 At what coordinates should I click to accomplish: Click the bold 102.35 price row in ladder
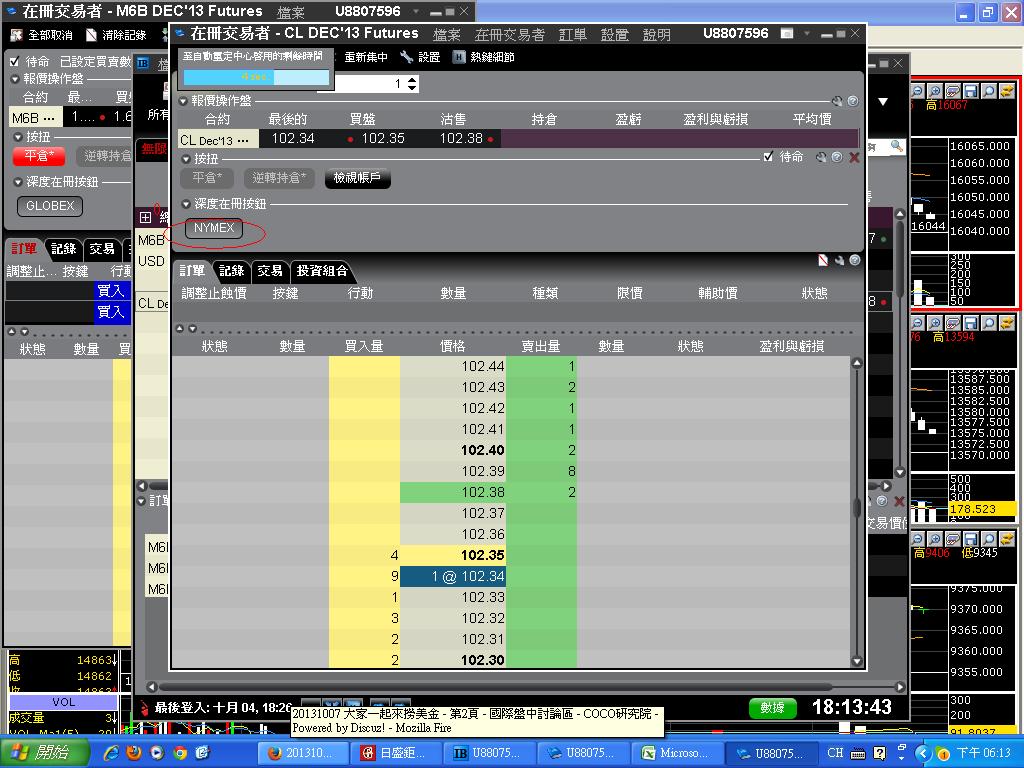[453, 555]
